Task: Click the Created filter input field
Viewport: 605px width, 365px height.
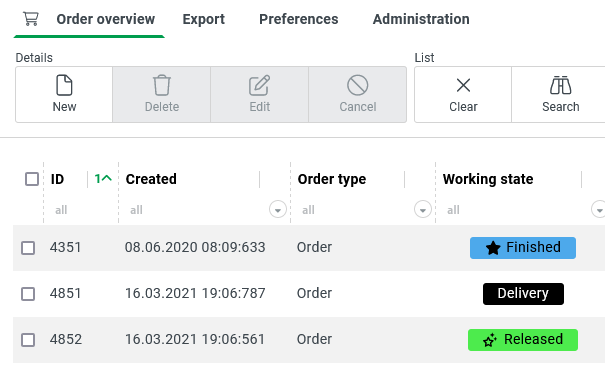Action: click(x=195, y=210)
